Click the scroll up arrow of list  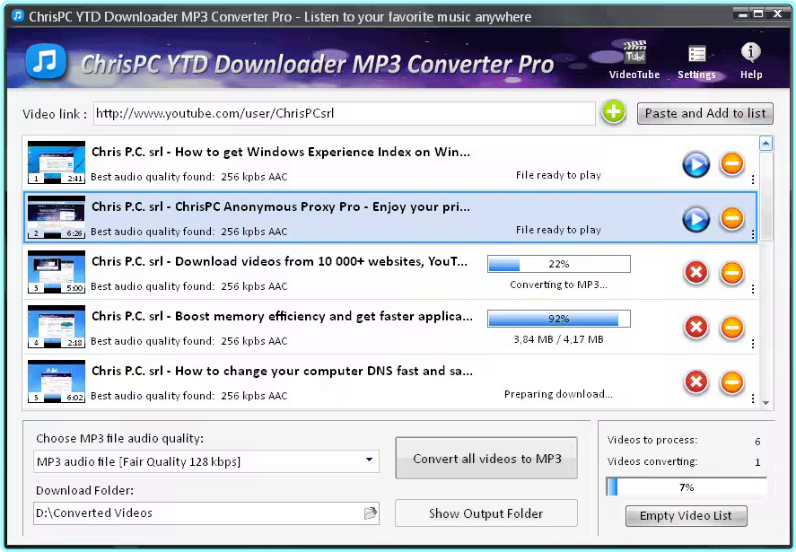(766, 144)
